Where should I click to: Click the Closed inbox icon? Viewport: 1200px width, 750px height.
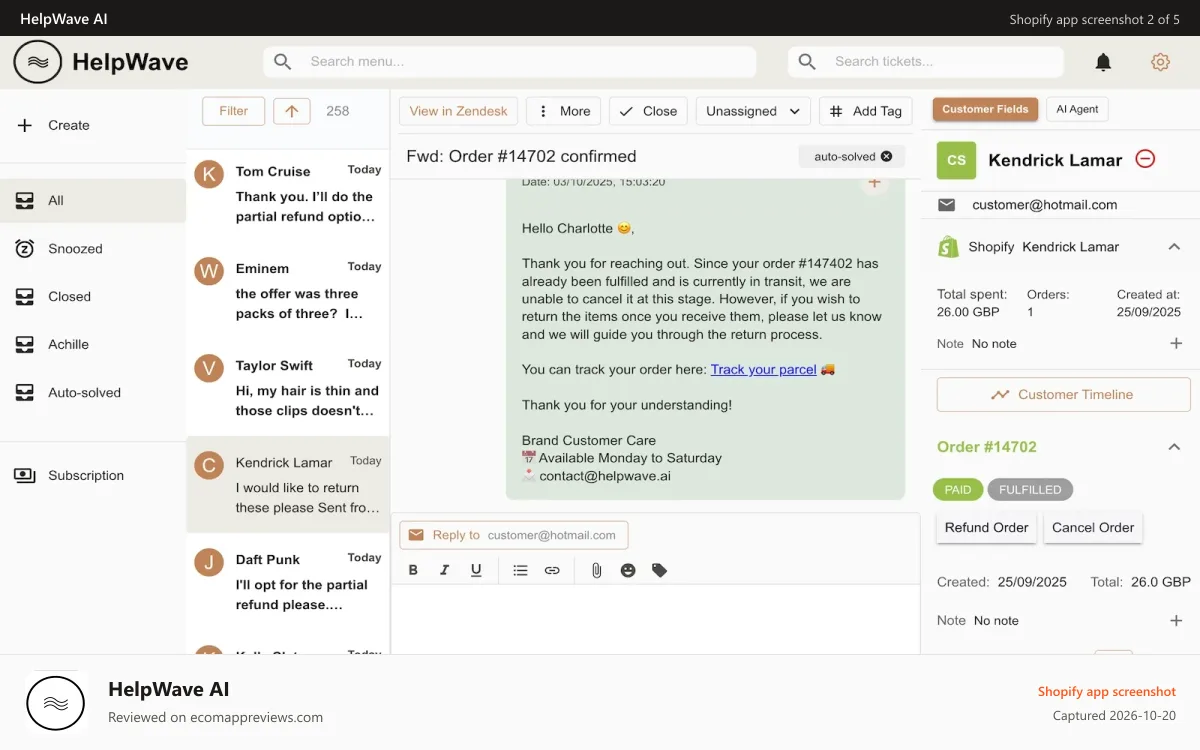pos(25,296)
